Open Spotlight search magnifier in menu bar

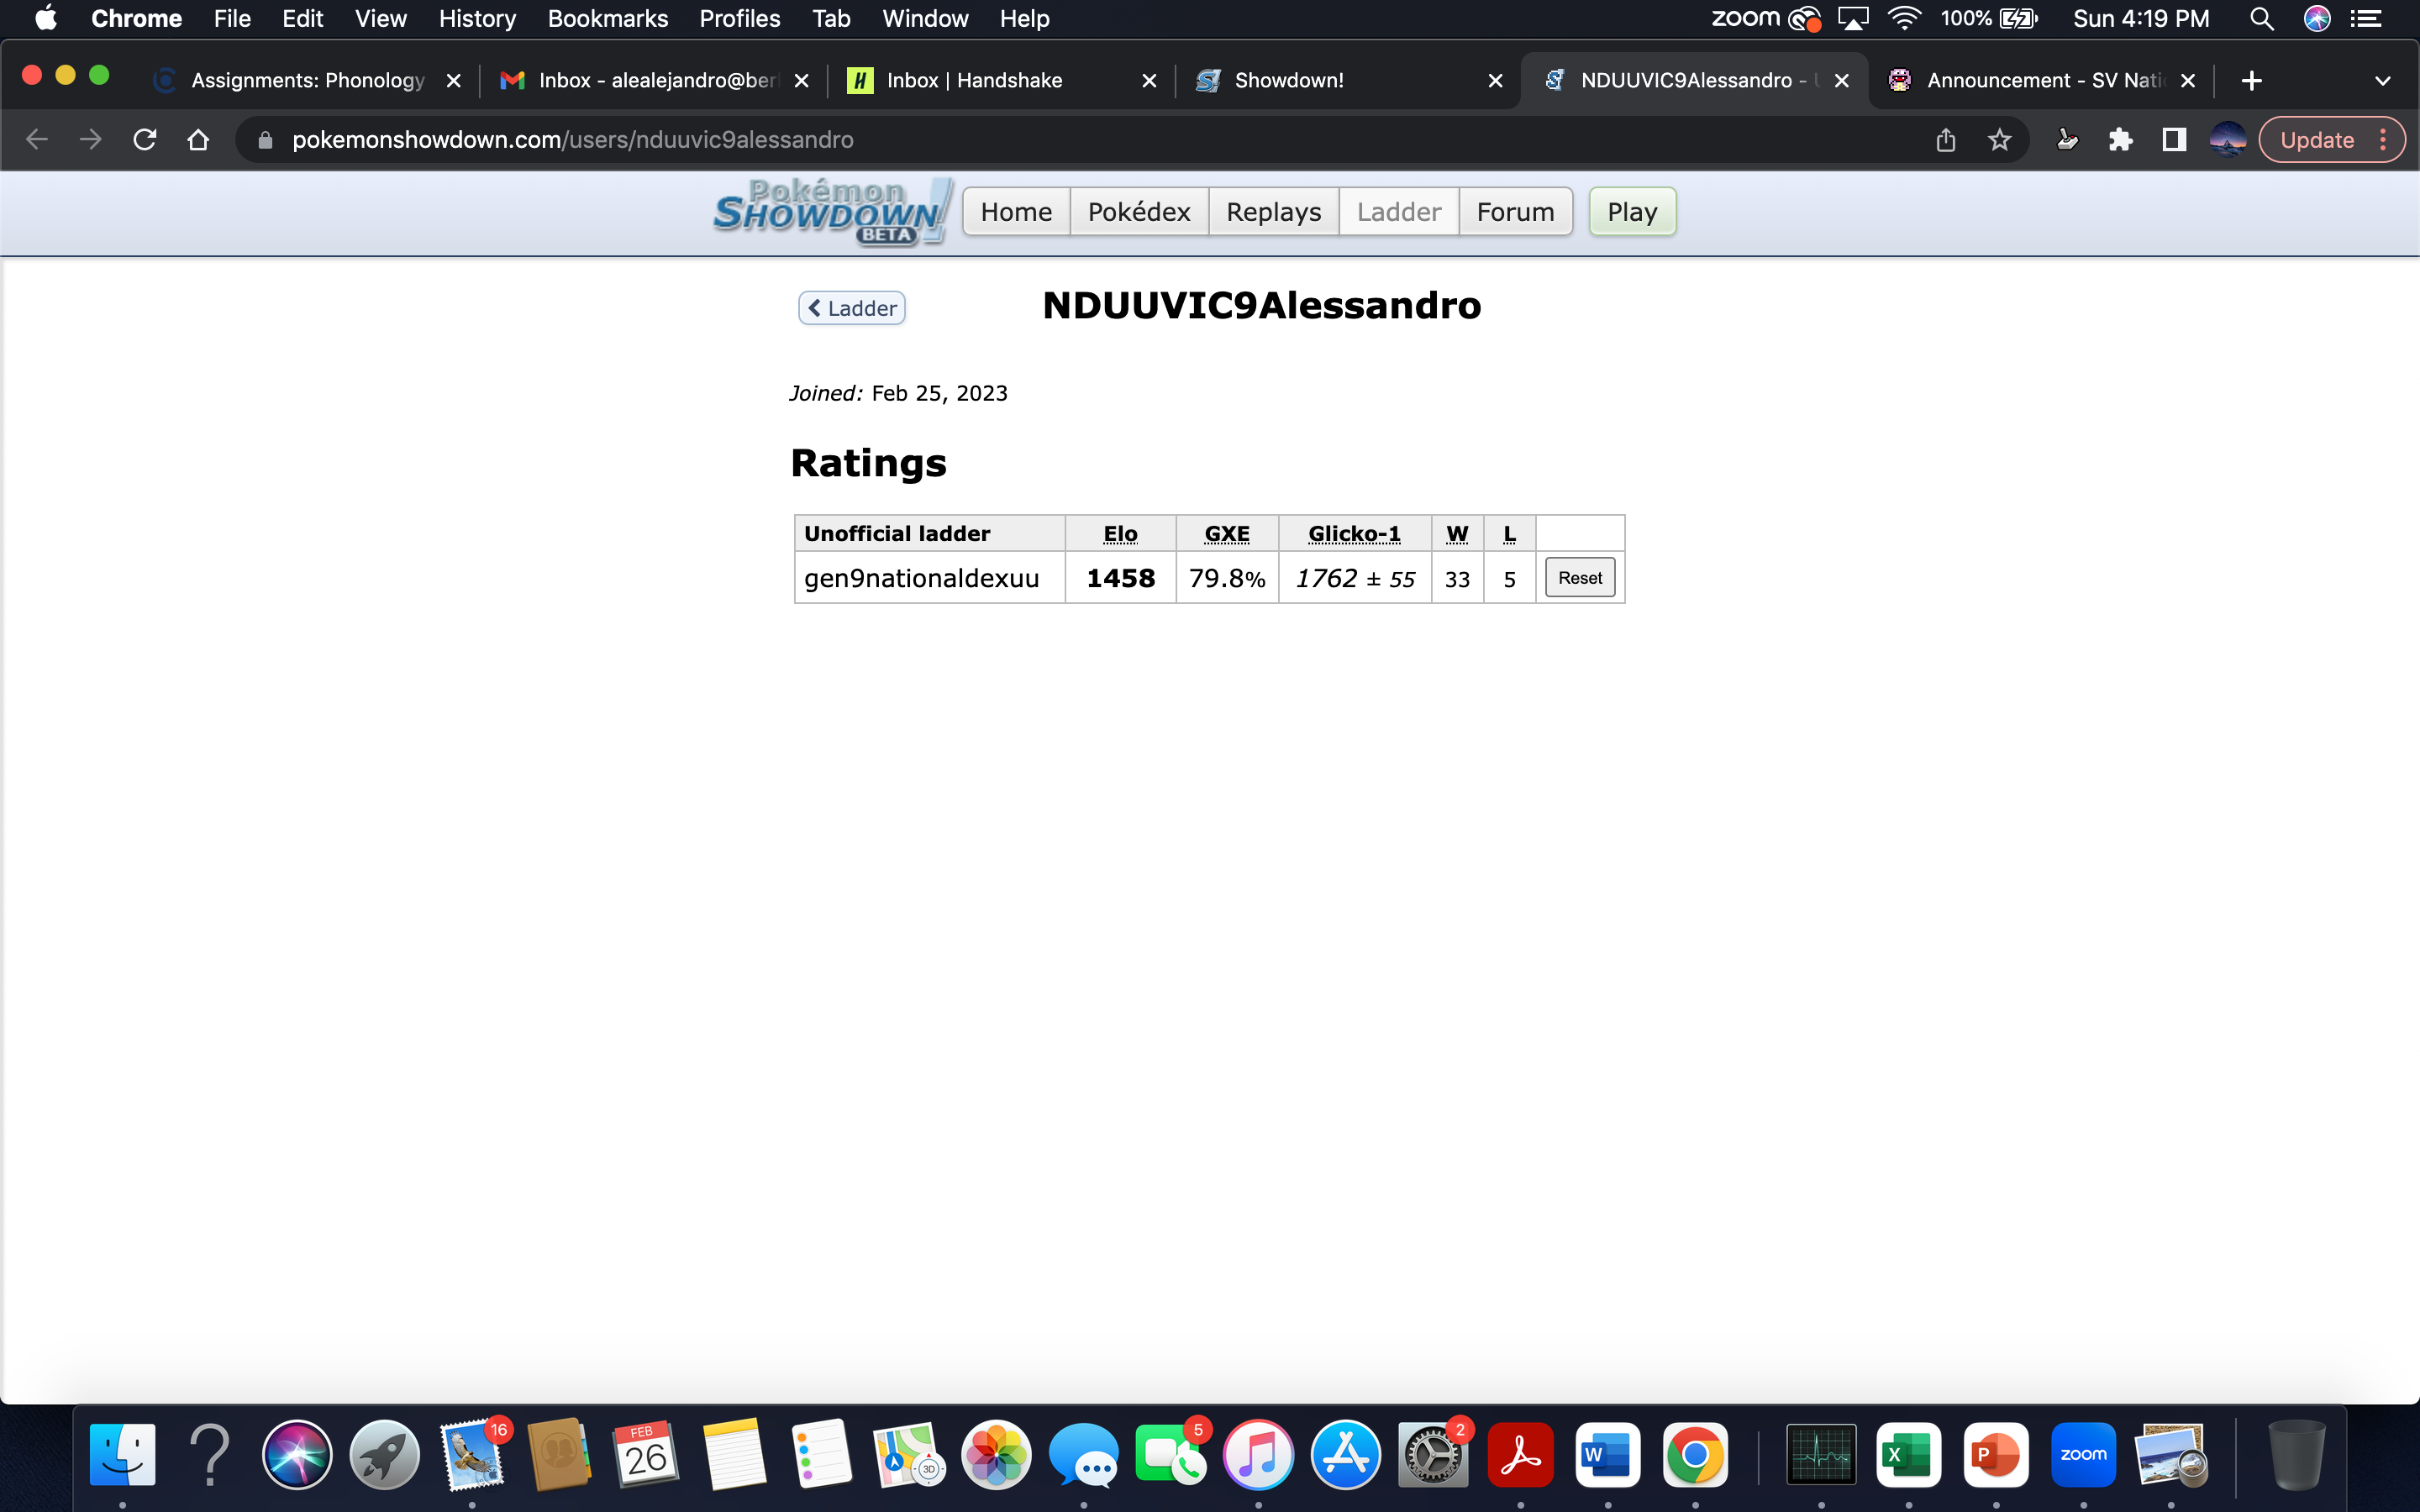(x=2261, y=19)
